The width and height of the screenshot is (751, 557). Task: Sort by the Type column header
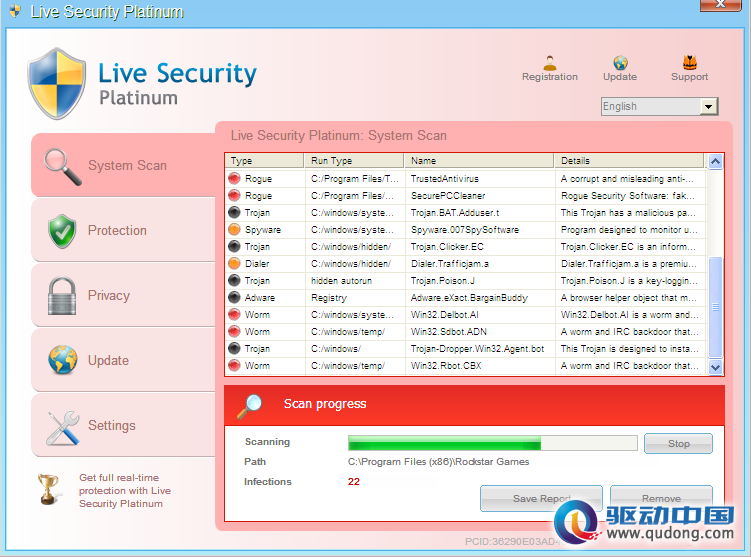tap(264, 160)
